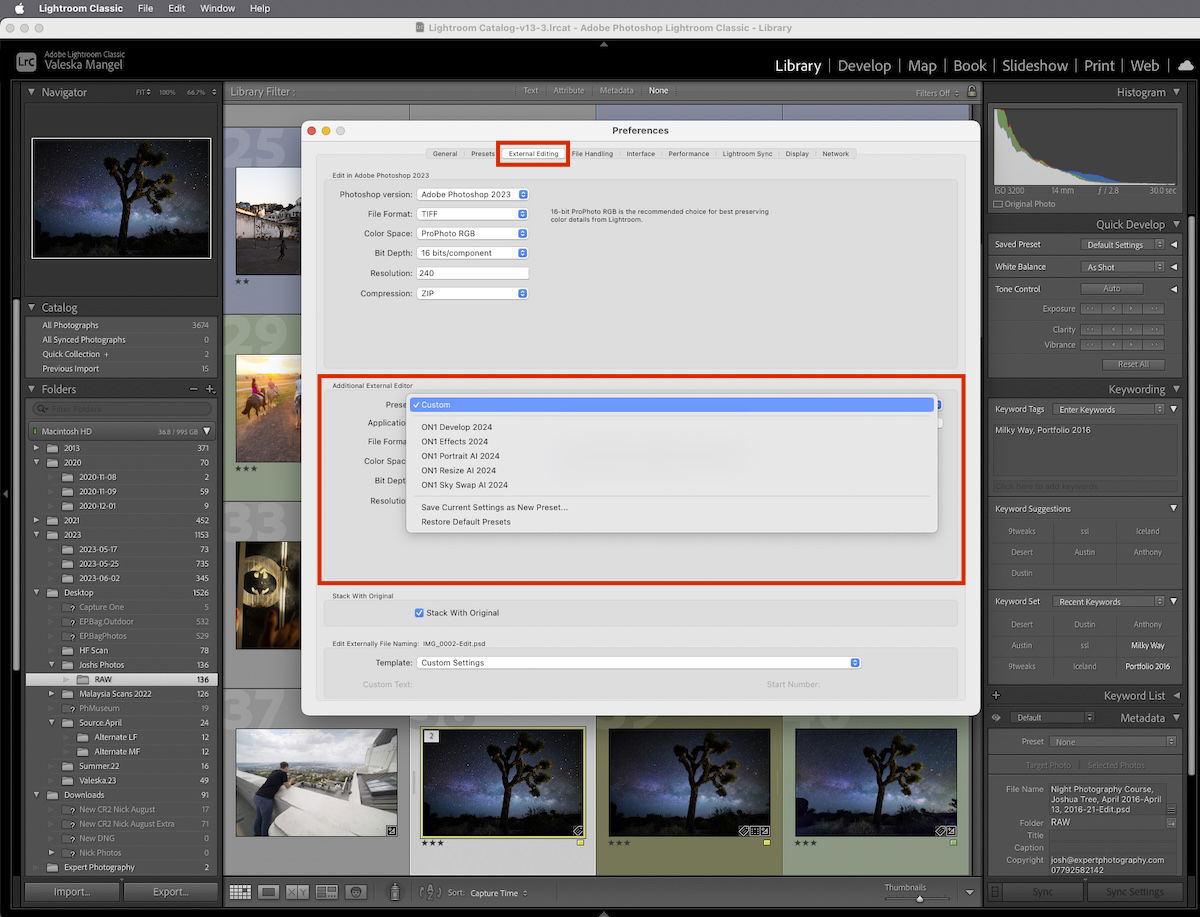
Task: Open the Develop module
Action: [x=864, y=65]
